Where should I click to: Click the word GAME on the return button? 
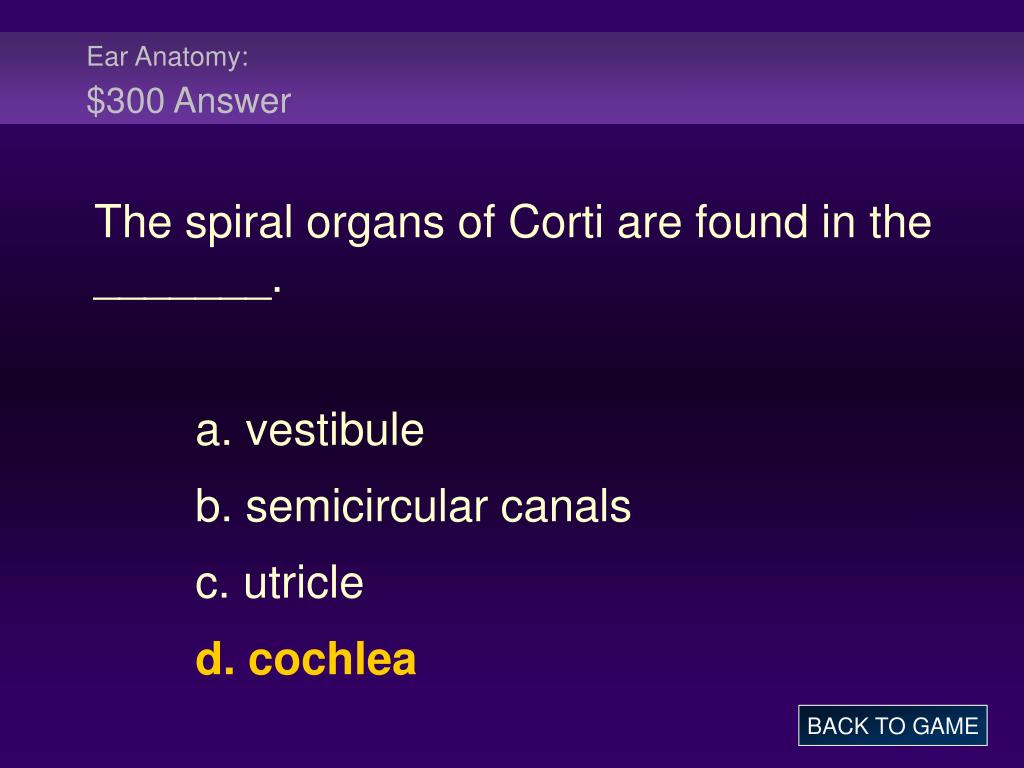[x=944, y=726]
